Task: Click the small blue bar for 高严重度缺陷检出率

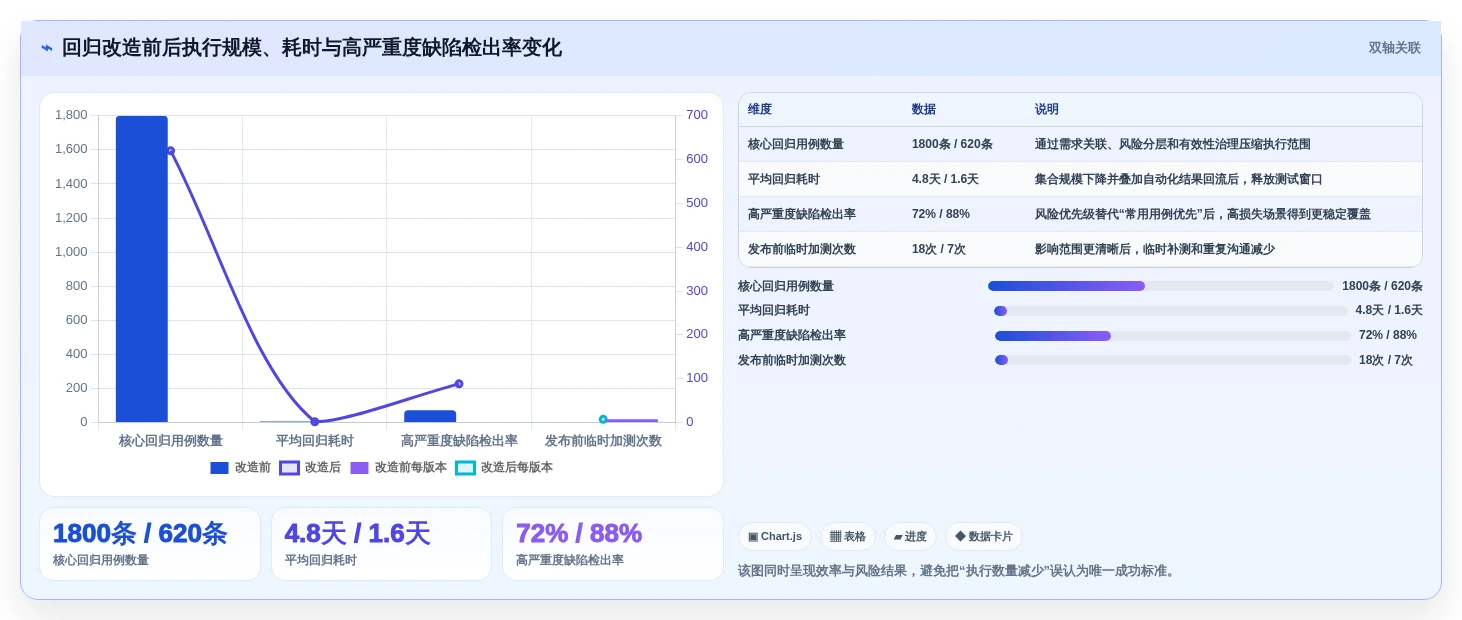Action: click(x=430, y=416)
